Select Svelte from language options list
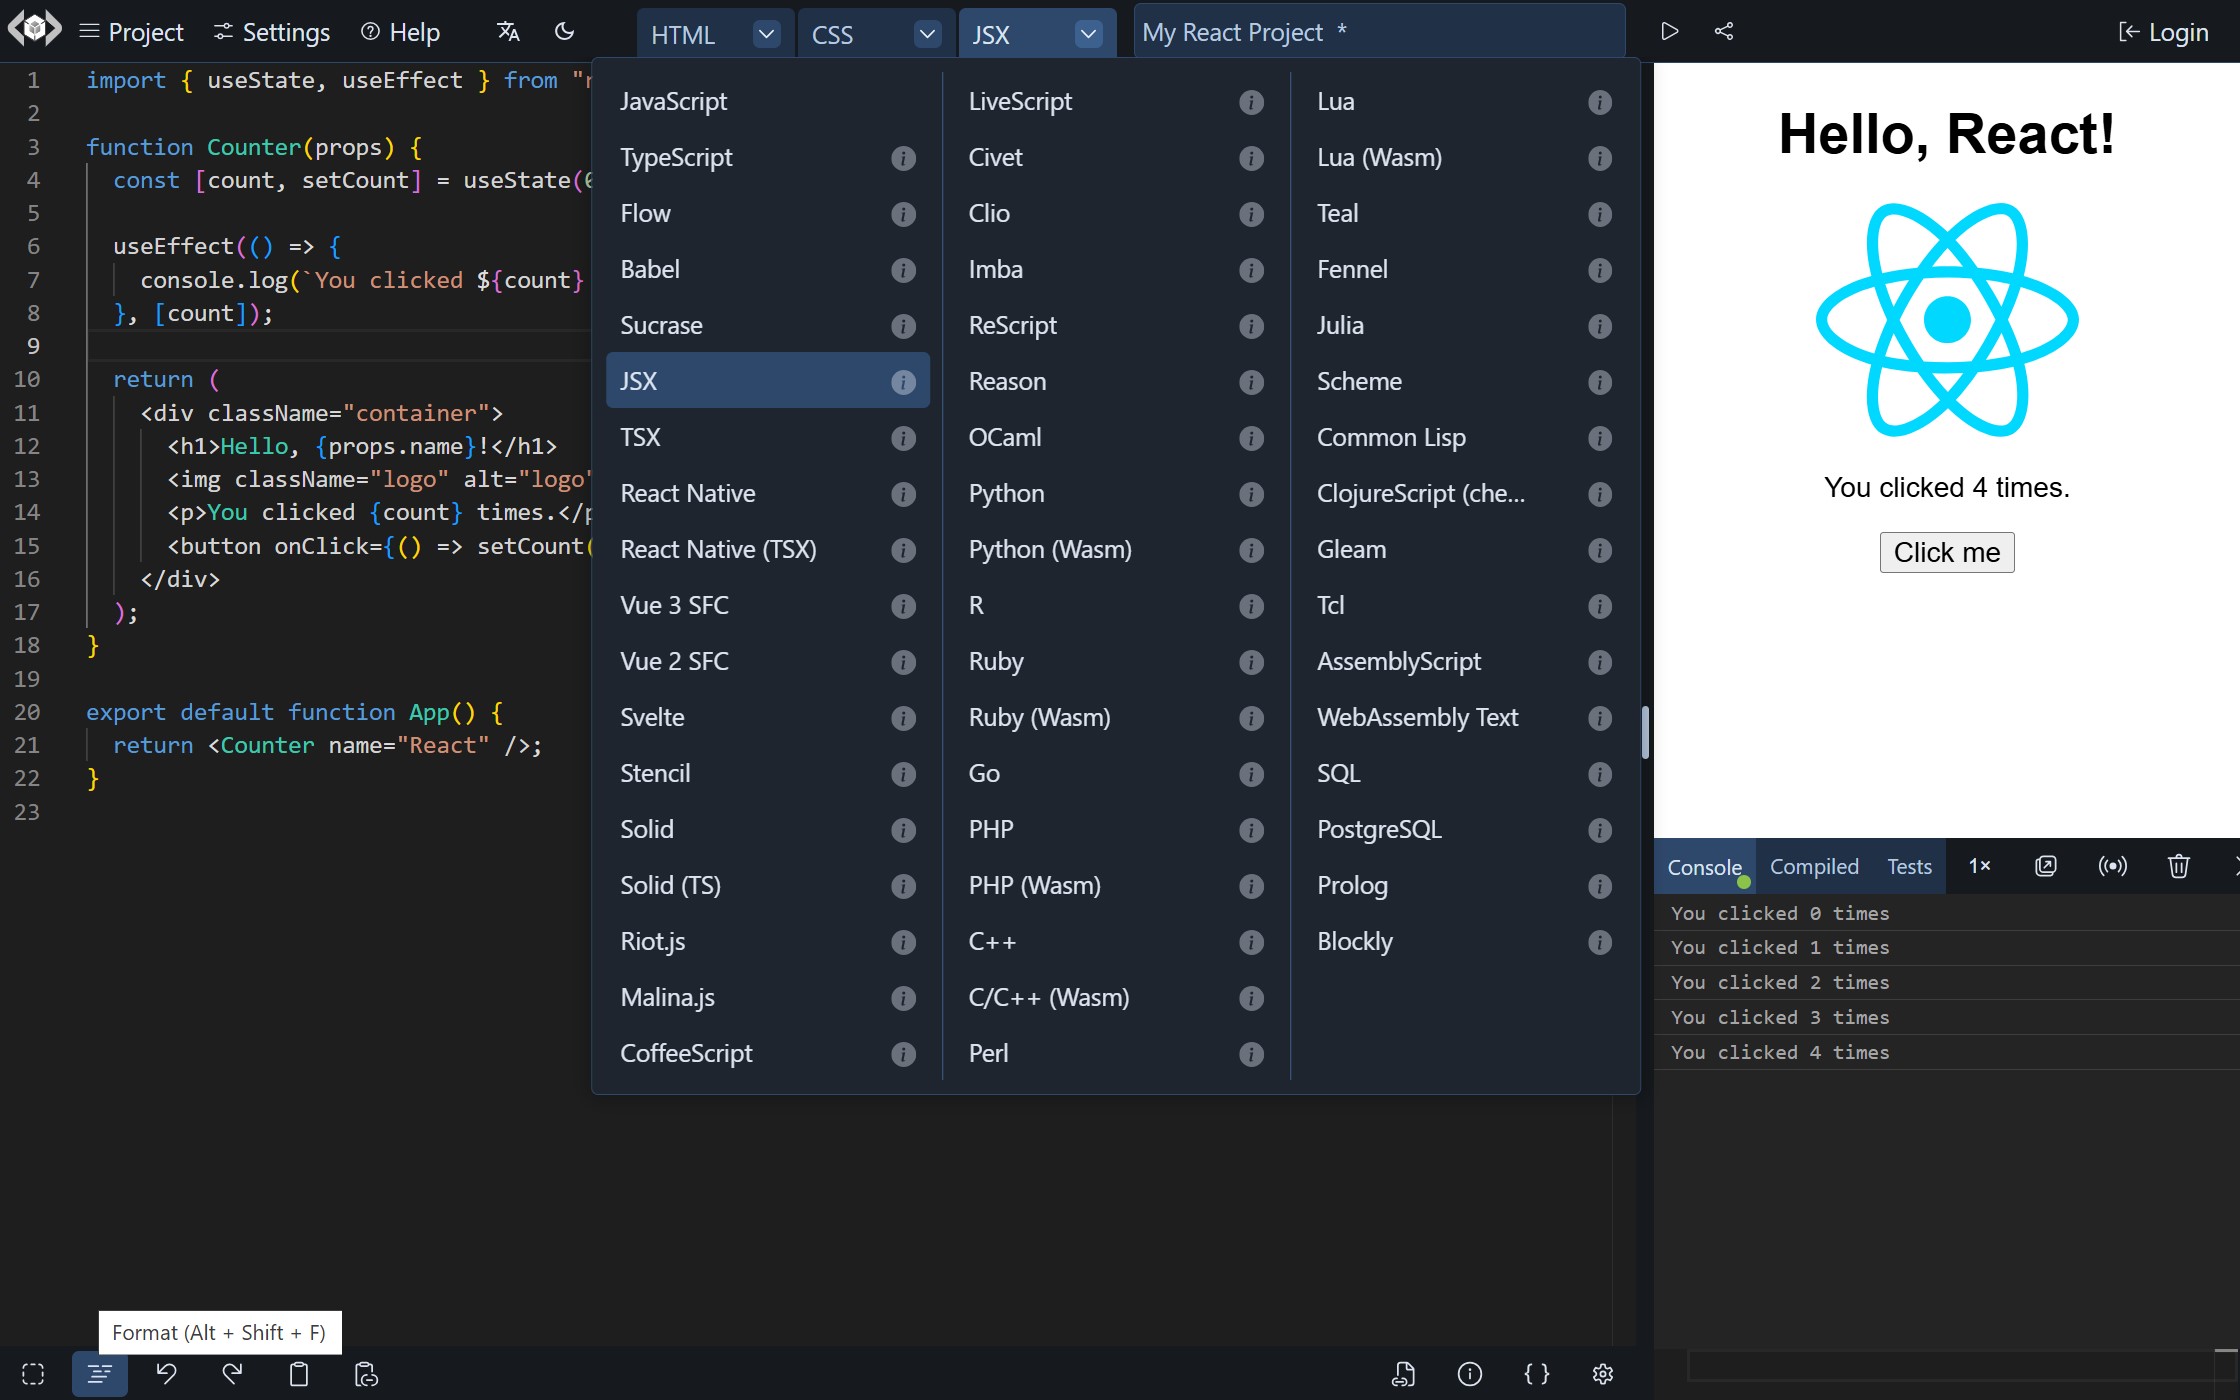The height and width of the screenshot is (1400, 2240). tap(653, 716)
